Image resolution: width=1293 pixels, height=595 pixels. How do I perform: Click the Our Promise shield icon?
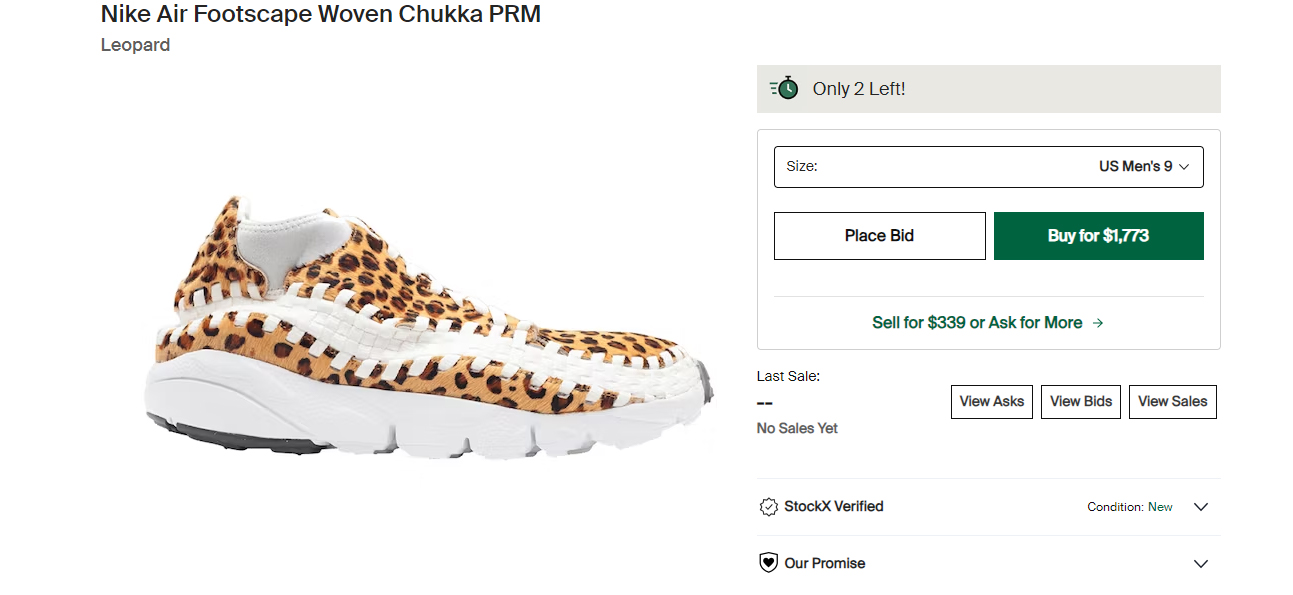click(768, 563)
